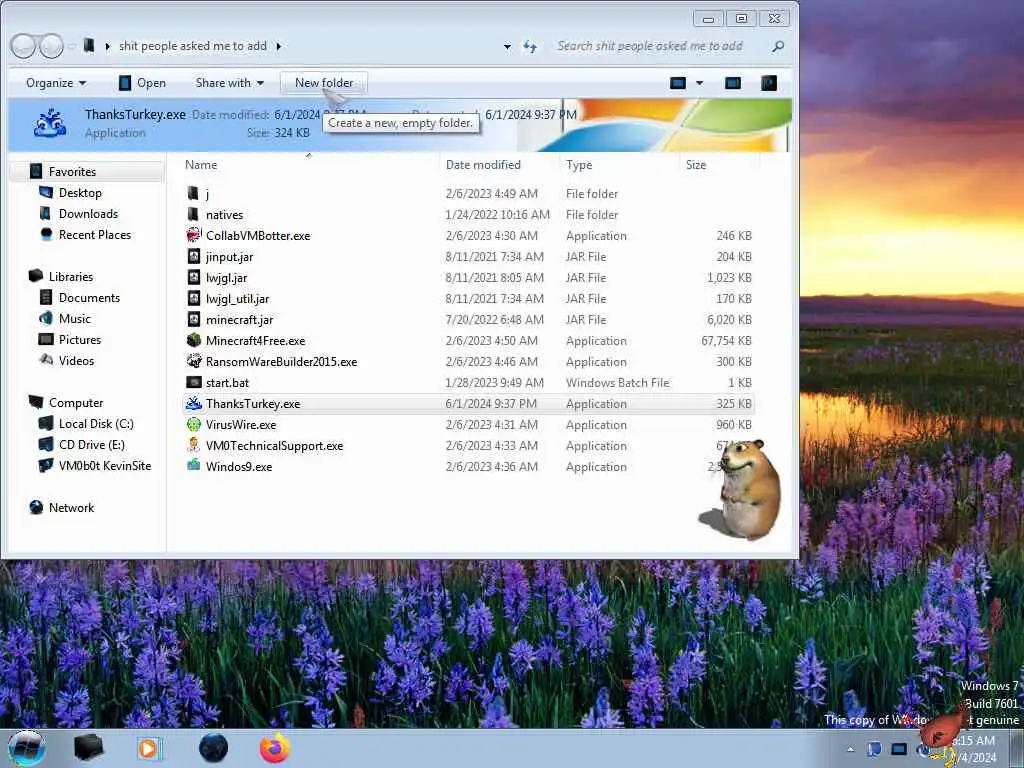Click the Favorites group in sidebar

[x=72, y=172]
